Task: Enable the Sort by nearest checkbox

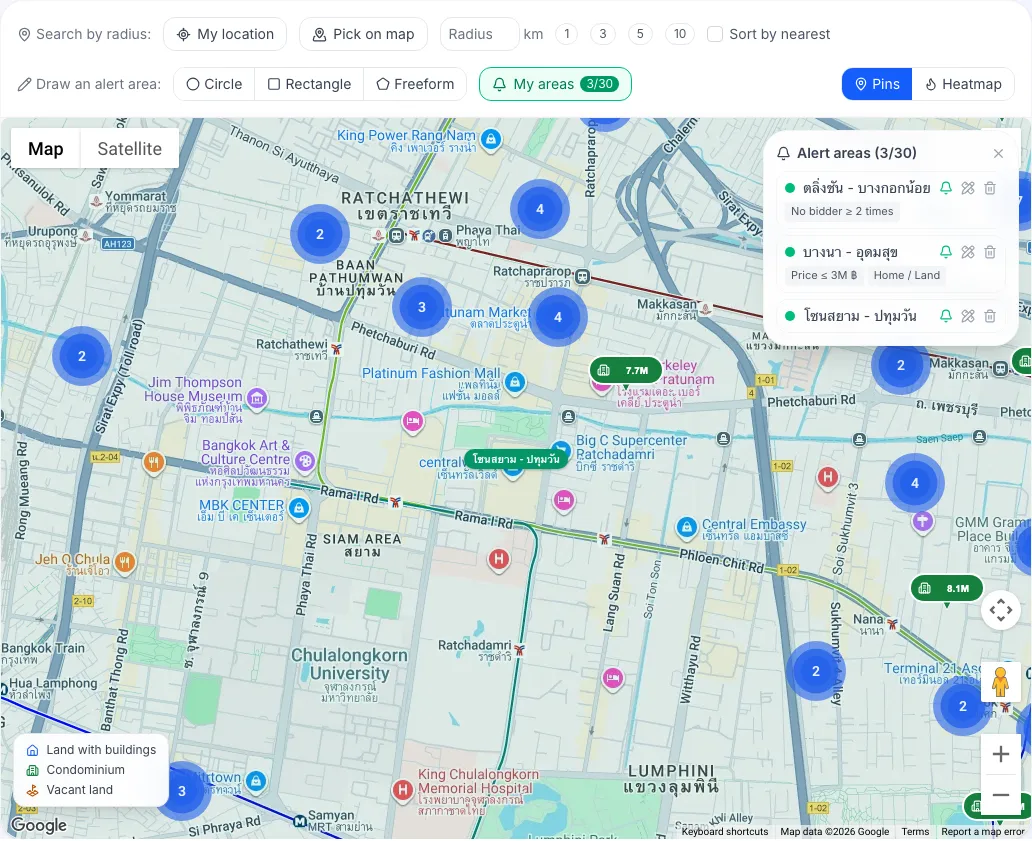Action: pyautogui.click(x=715, y=34)
